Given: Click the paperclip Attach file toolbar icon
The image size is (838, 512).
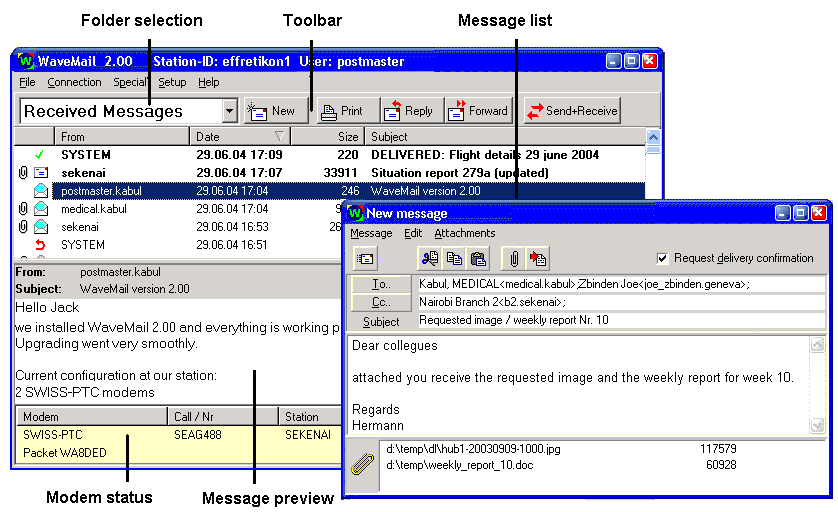Looking at the screenshot, I should (514, 259).
